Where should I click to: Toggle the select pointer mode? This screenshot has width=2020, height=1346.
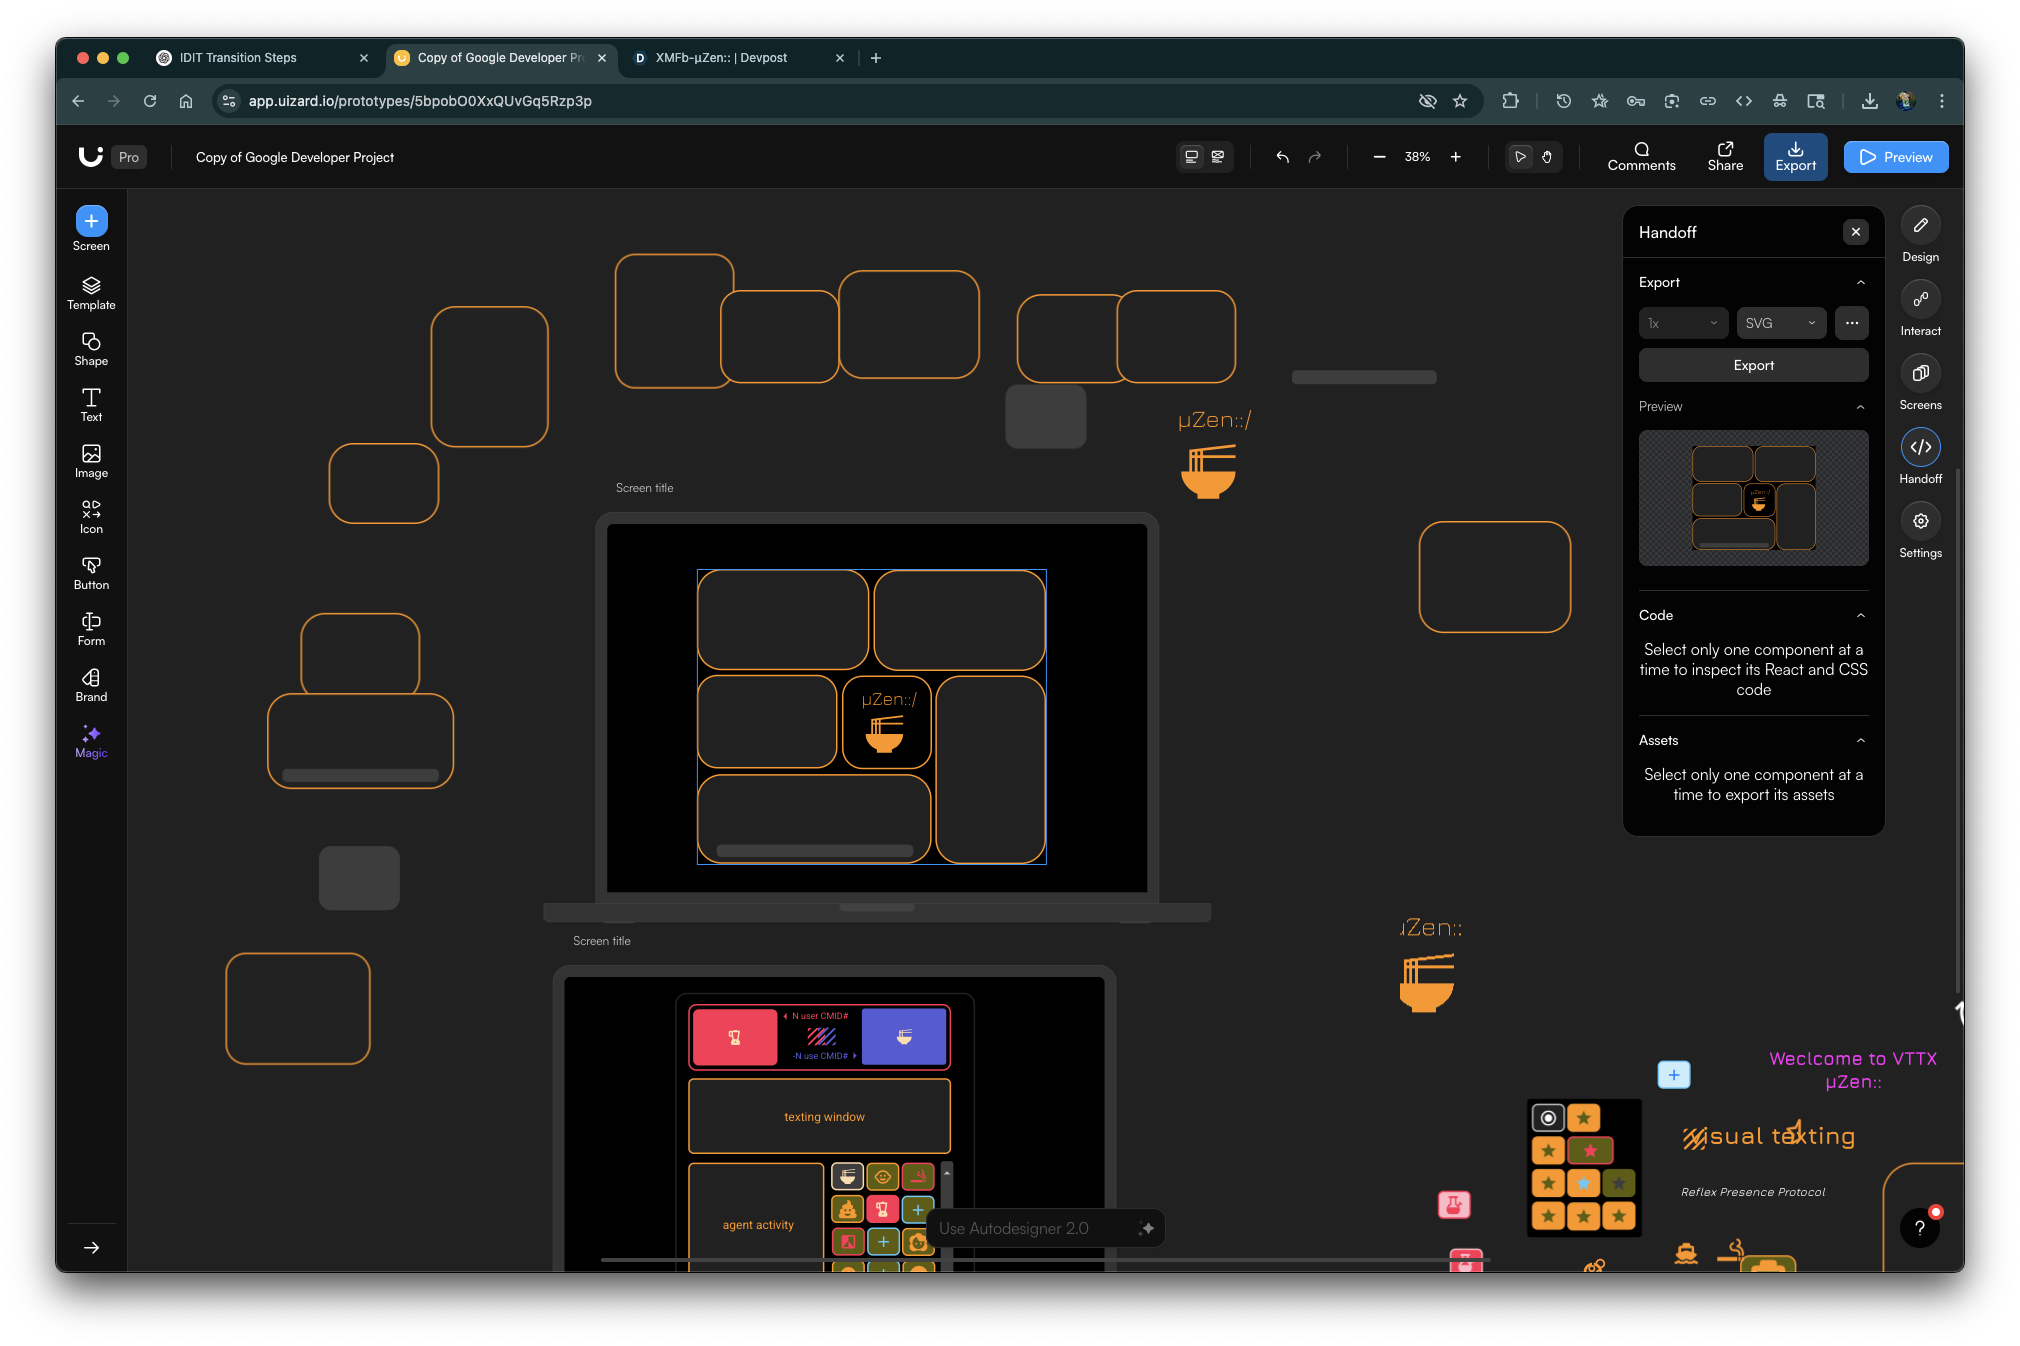point(1520,157)
